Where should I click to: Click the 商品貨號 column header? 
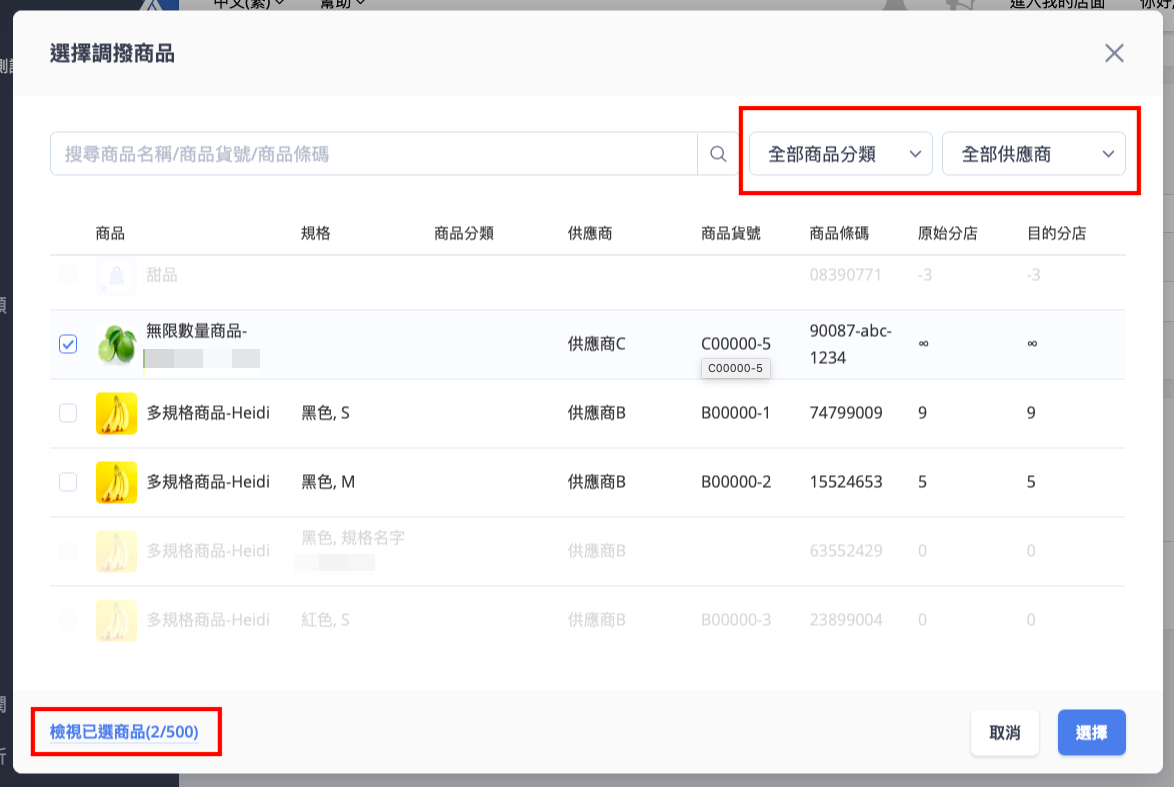pyautogui.click(x=731, y=234)
